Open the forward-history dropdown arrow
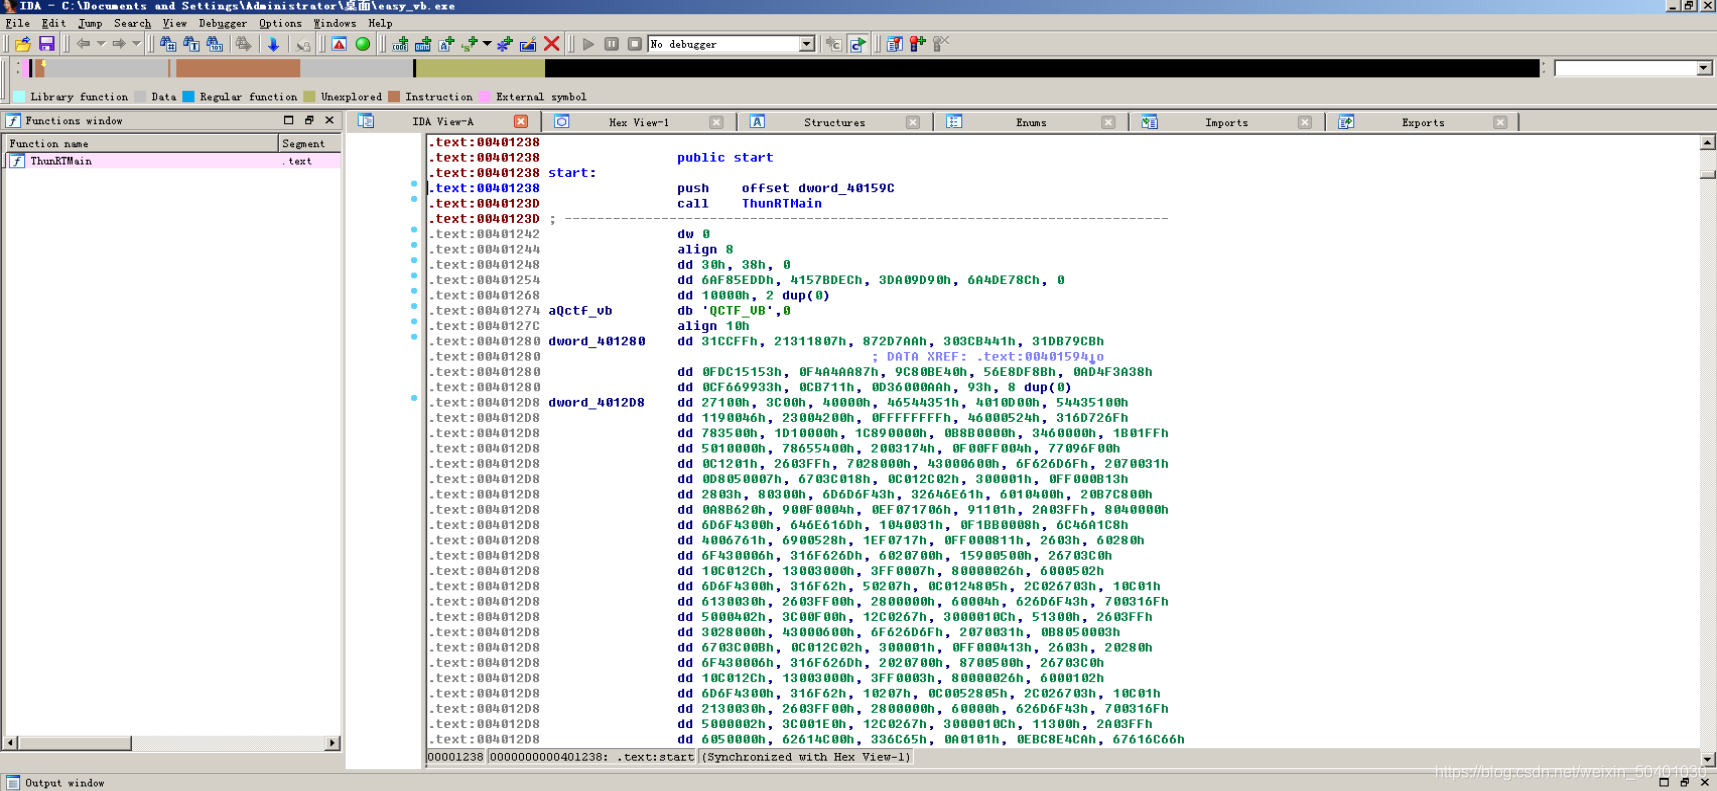 pos(136,44)
